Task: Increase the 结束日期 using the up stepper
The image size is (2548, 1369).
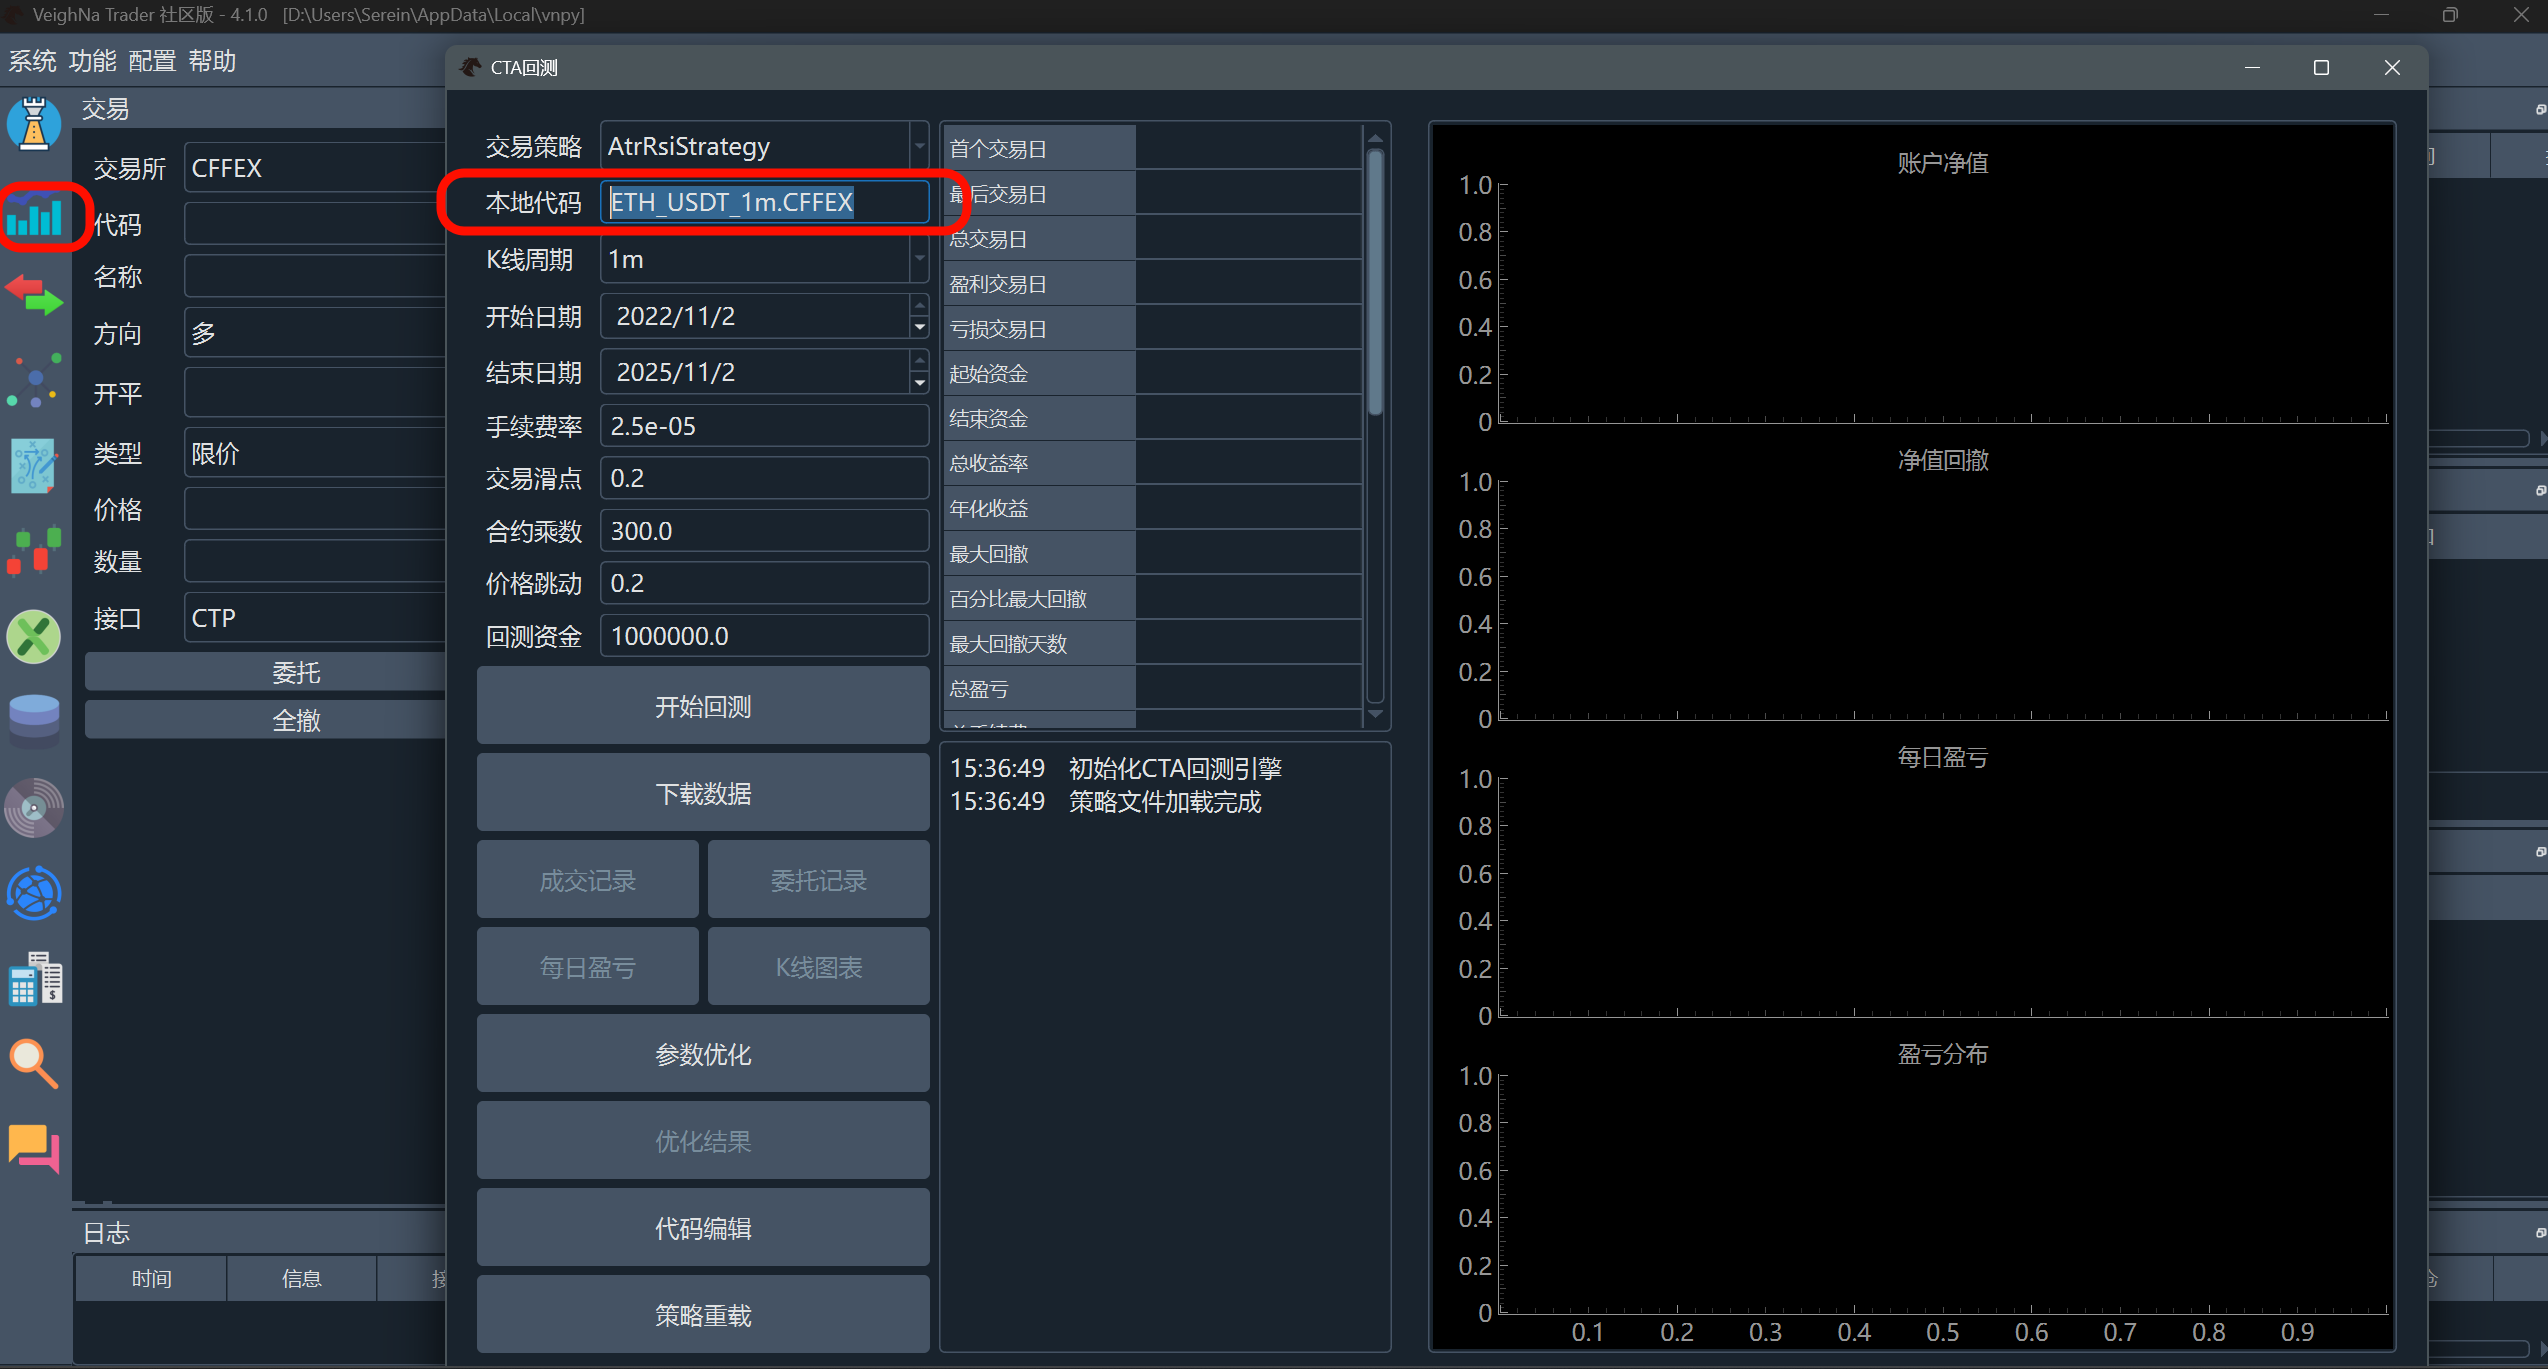Action: click(x=919, y=361)
